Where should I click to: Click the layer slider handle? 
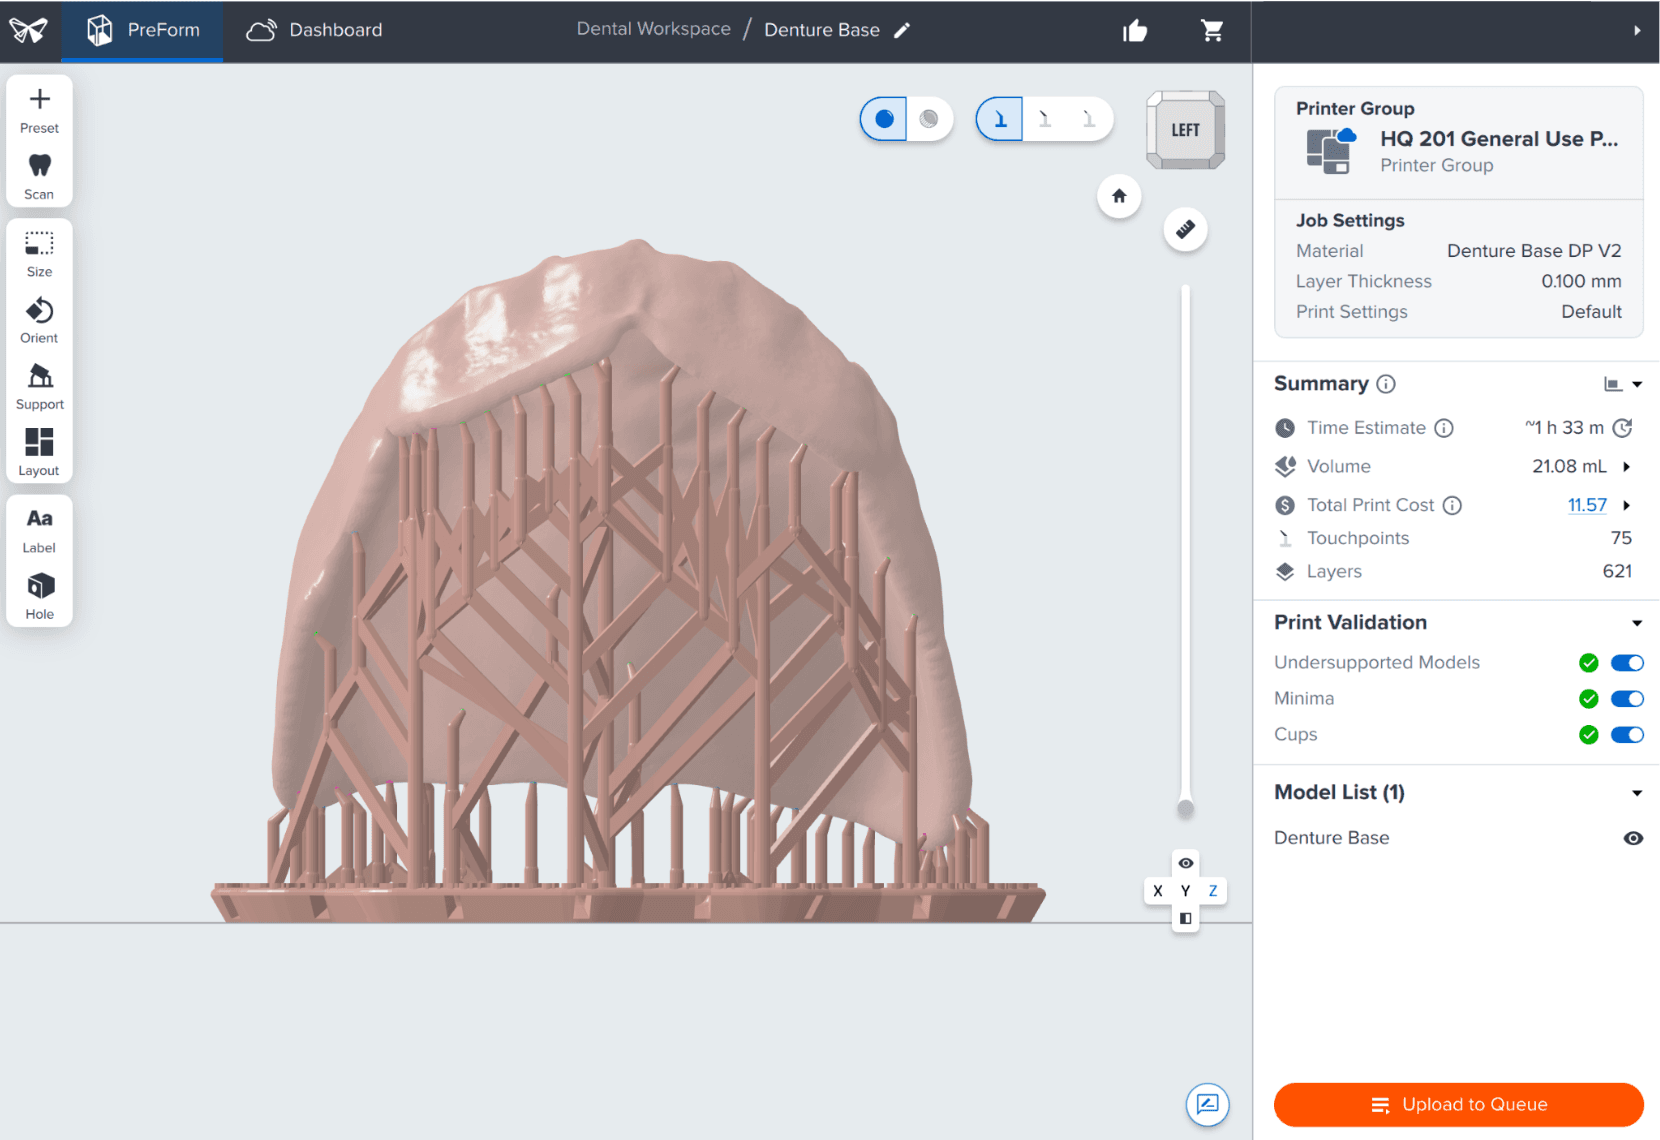[x=1185, y=808]
